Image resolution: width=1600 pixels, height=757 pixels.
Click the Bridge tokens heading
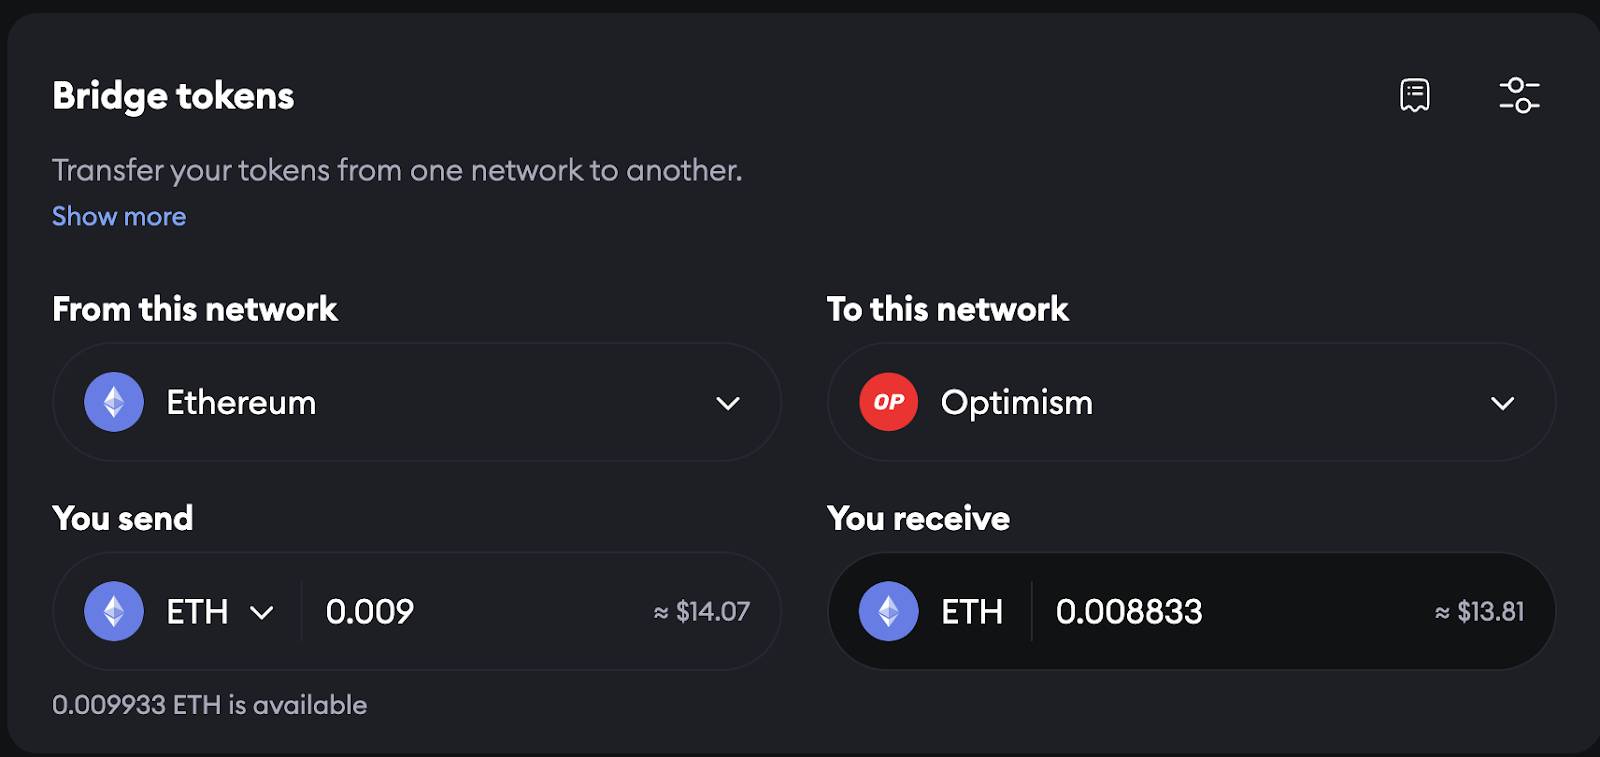pos(173,96)
